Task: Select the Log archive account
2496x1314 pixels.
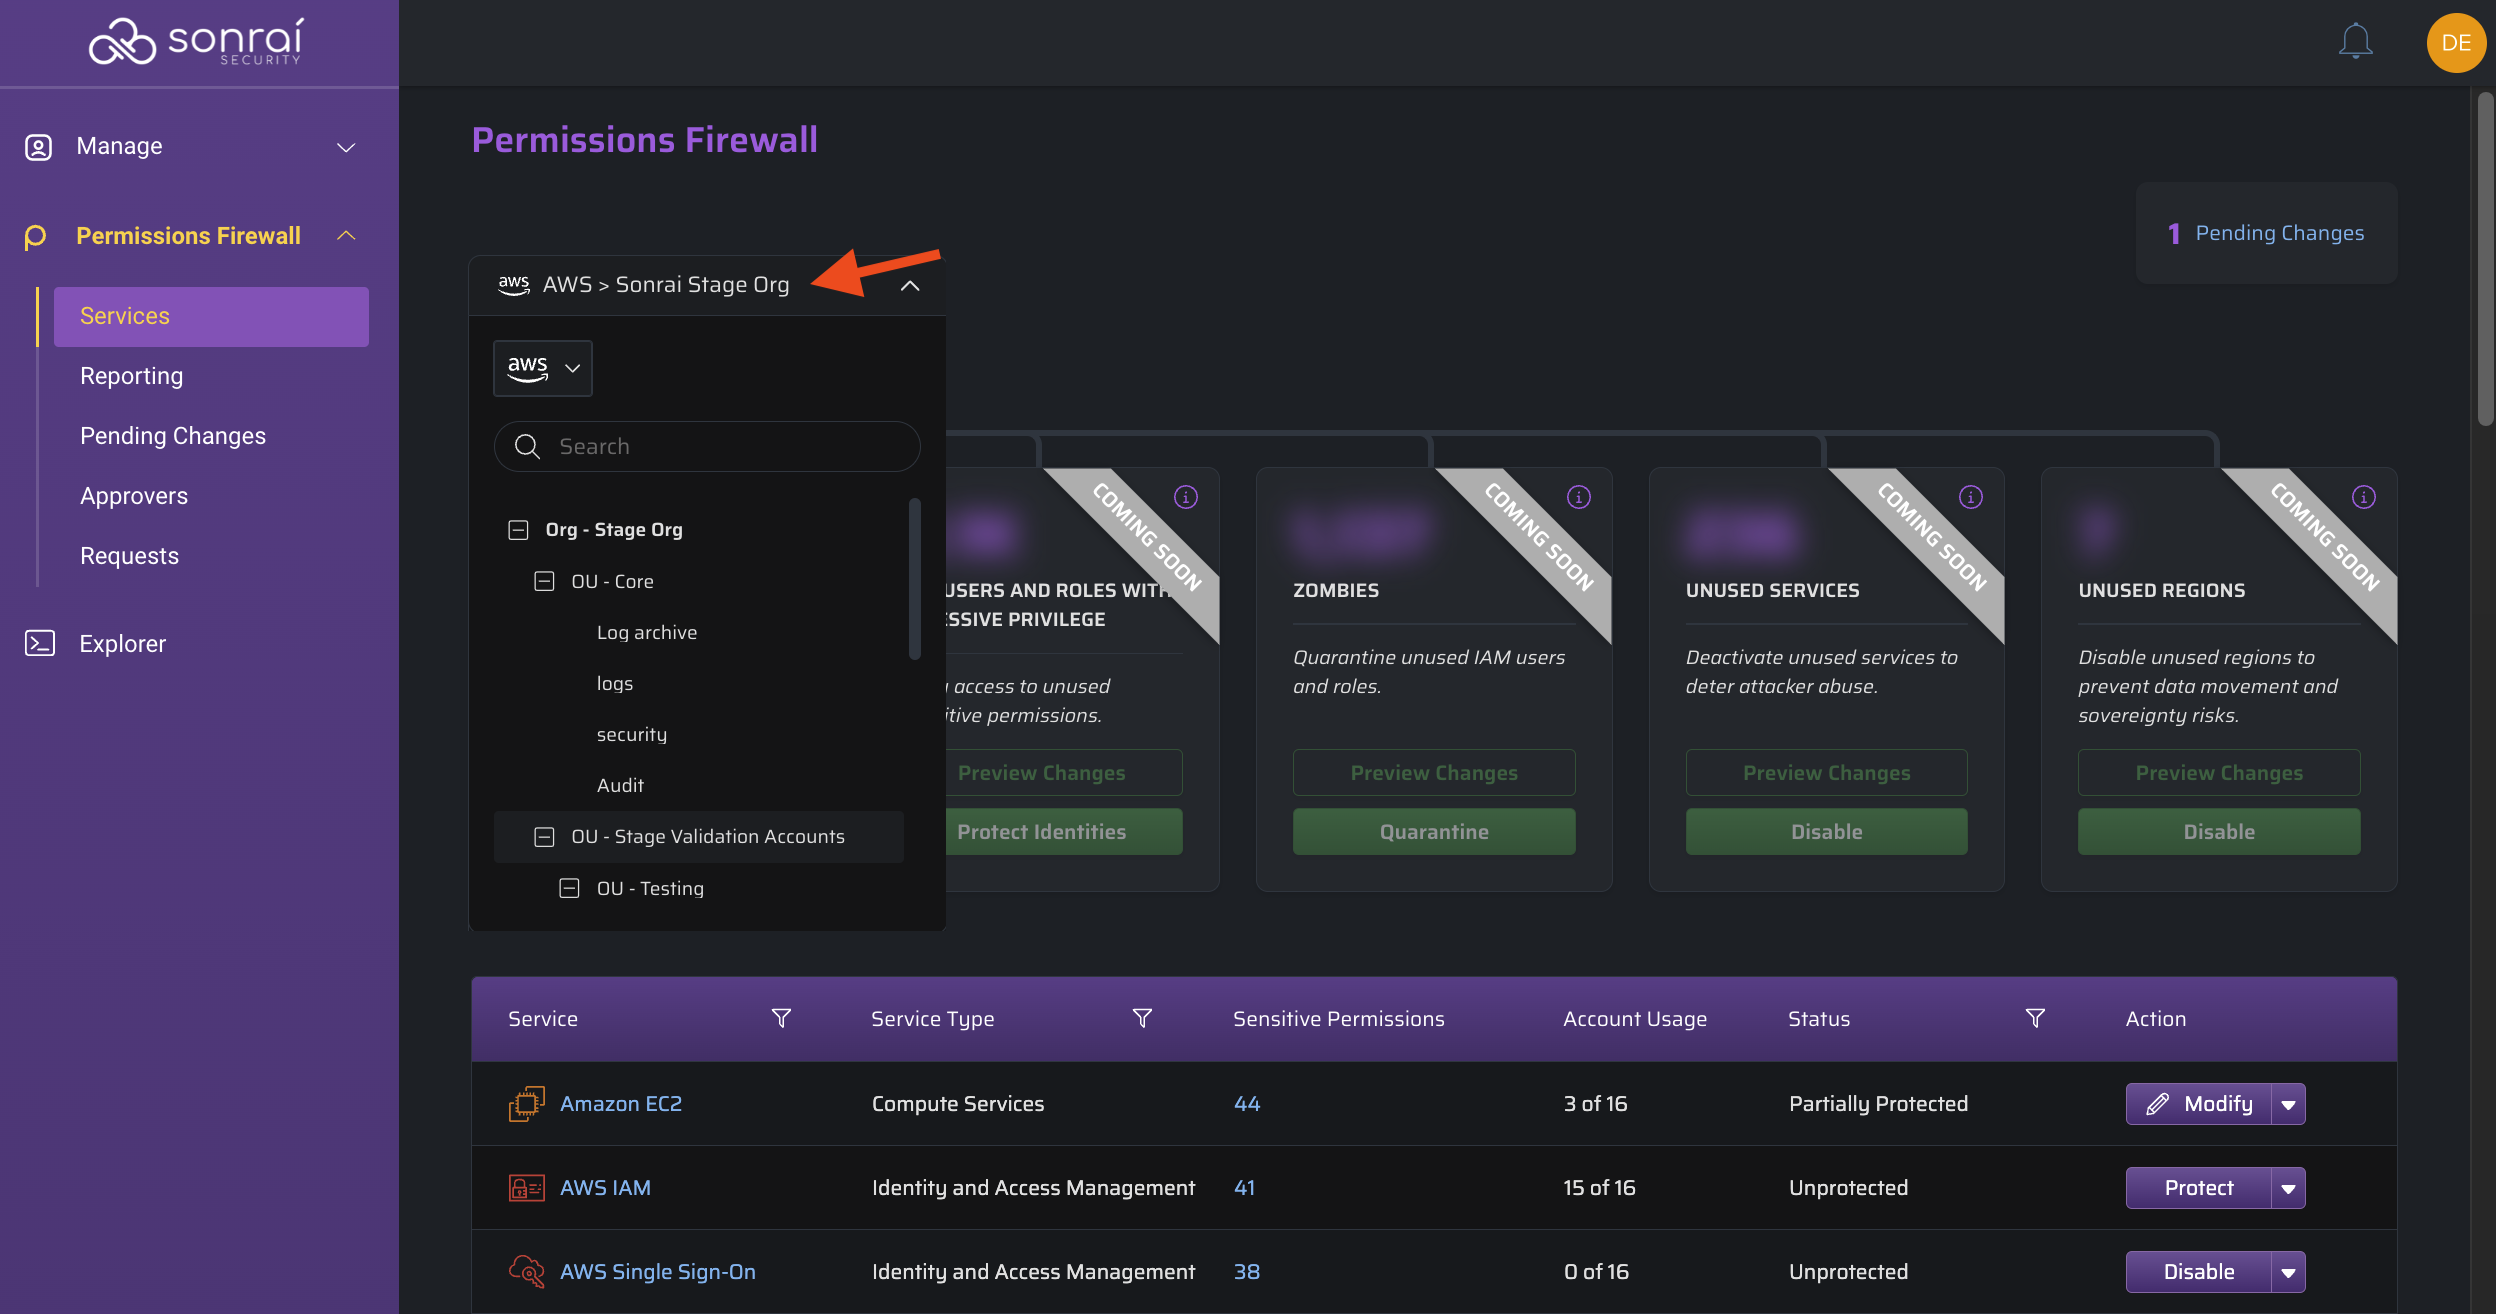Action: coord(647,632)
